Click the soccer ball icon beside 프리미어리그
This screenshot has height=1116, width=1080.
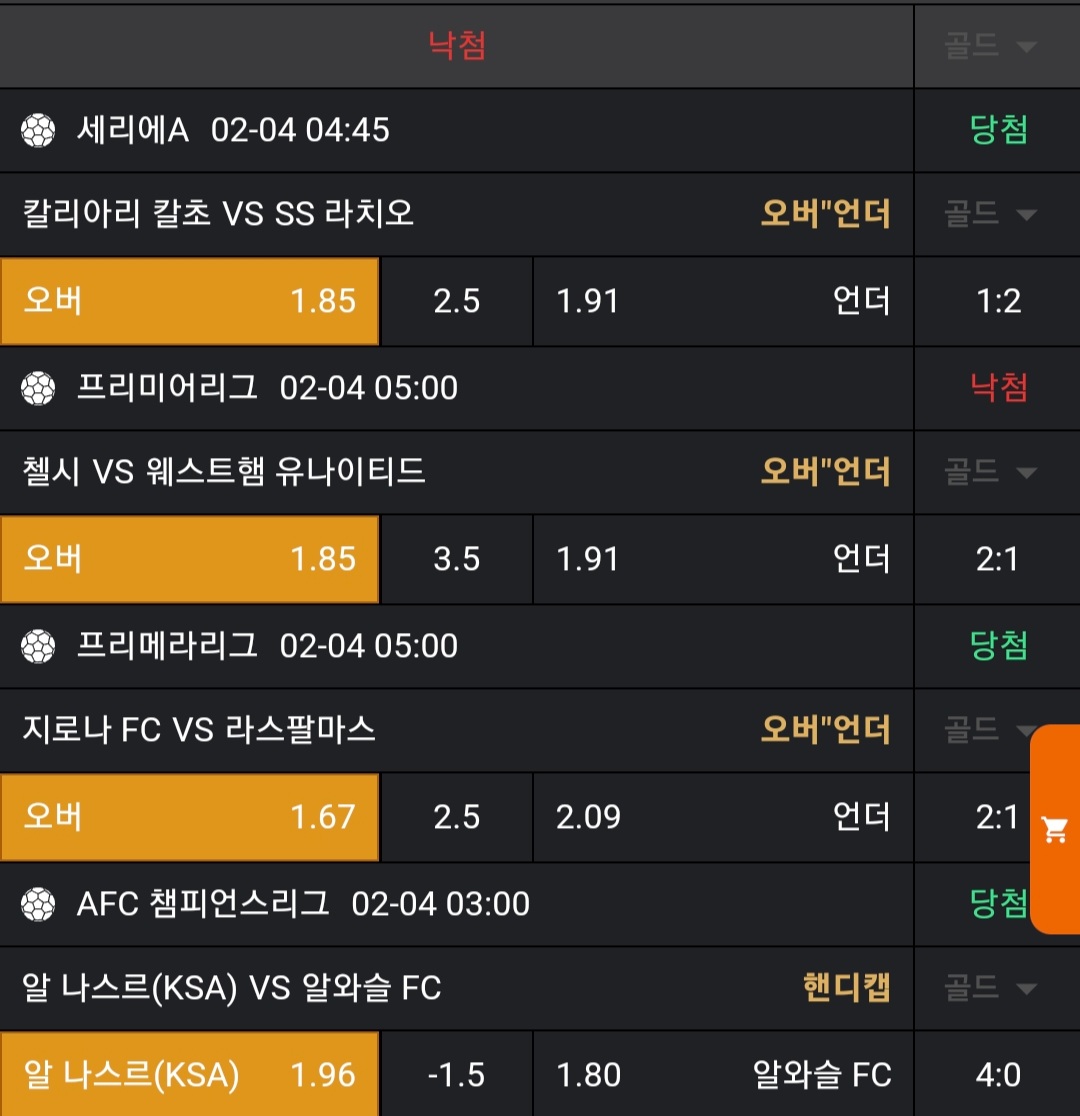[x=38, y=388]
